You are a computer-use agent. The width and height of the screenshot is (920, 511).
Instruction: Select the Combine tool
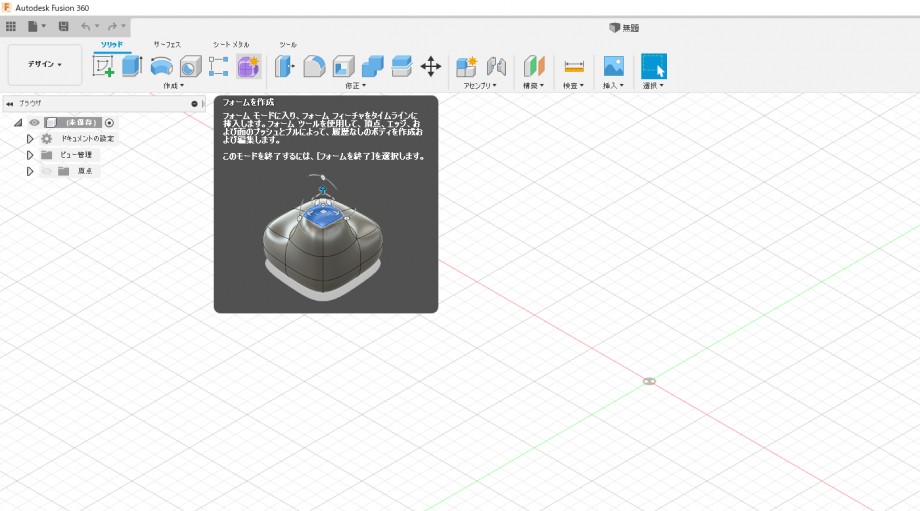[373, 66]
